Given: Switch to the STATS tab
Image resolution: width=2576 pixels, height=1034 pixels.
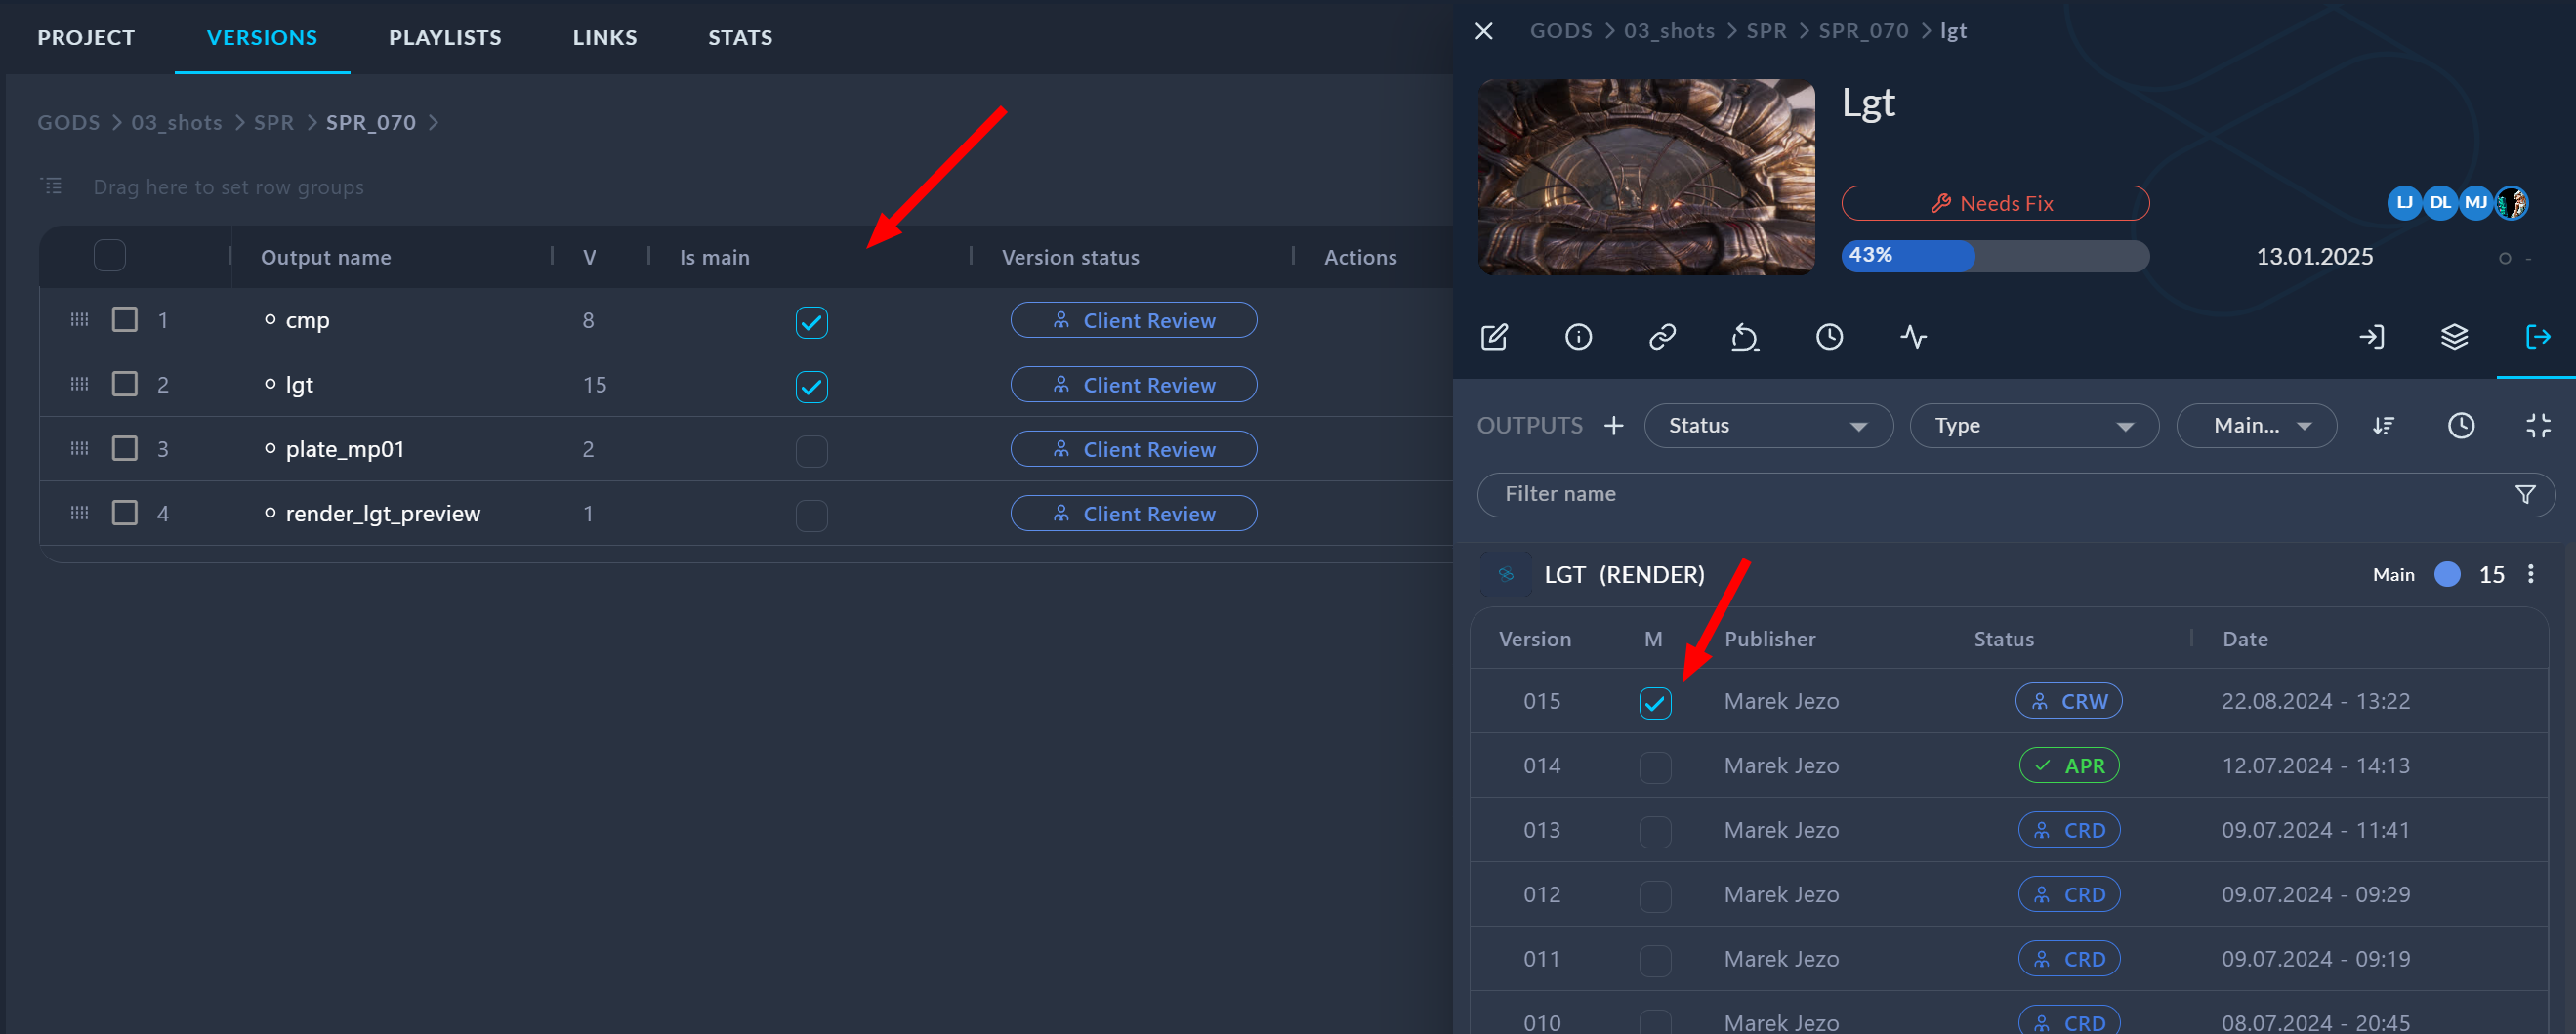Looking at the screenshot, I should click(x=740, y=38).
